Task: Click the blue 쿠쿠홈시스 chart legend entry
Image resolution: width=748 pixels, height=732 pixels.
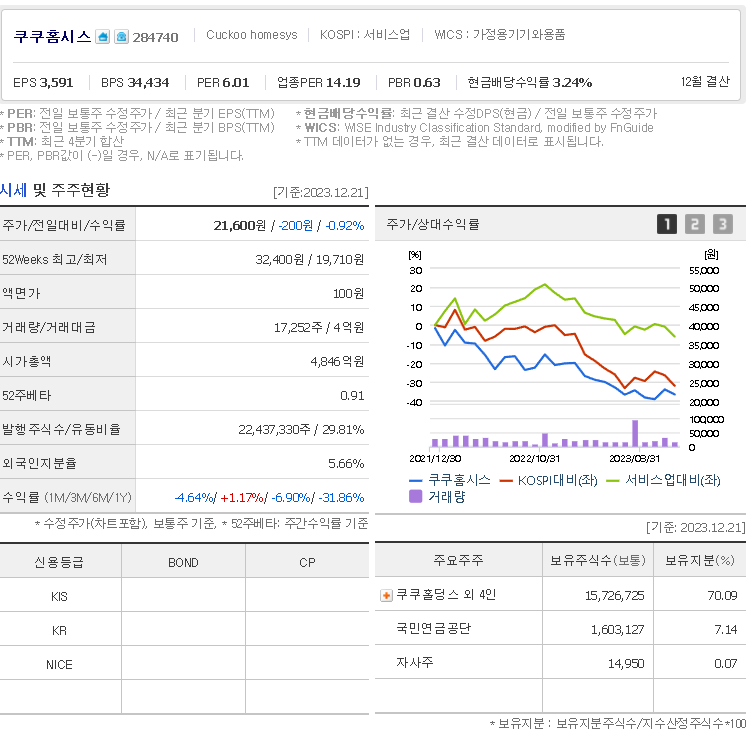Action: [x=450, y=480]
